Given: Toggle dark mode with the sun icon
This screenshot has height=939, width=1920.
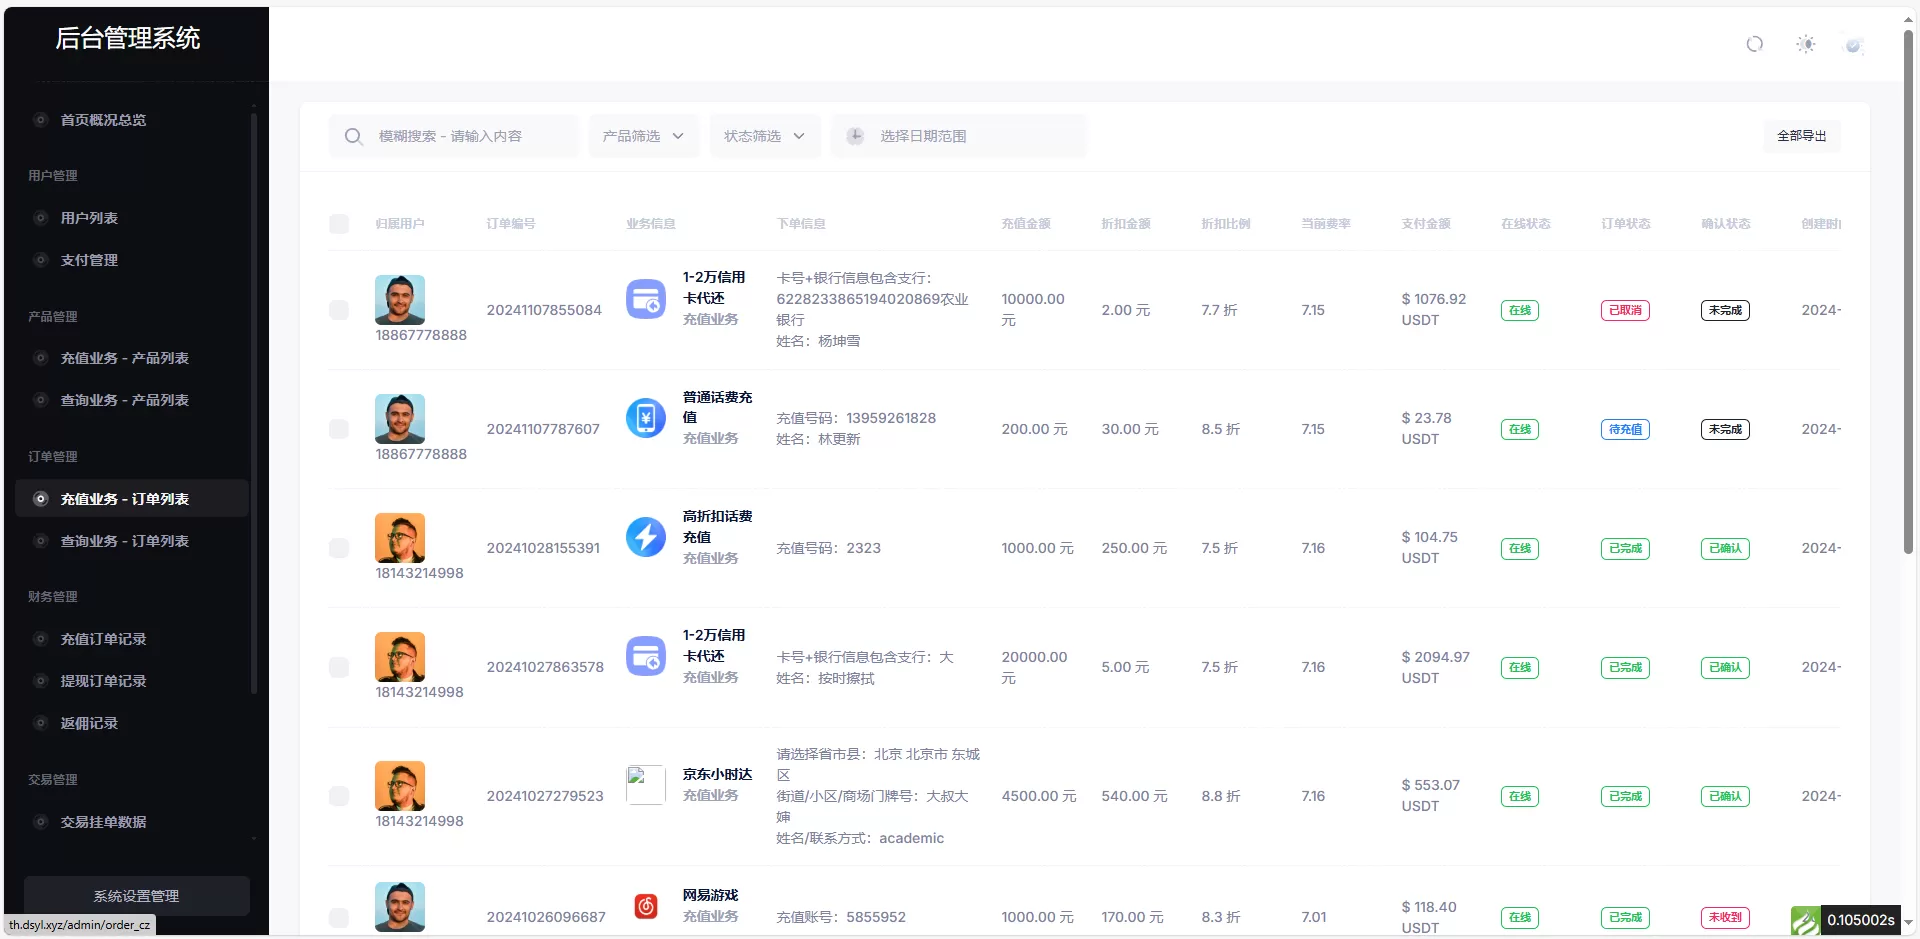Looking at the screenshot, I should point(1806,44).
